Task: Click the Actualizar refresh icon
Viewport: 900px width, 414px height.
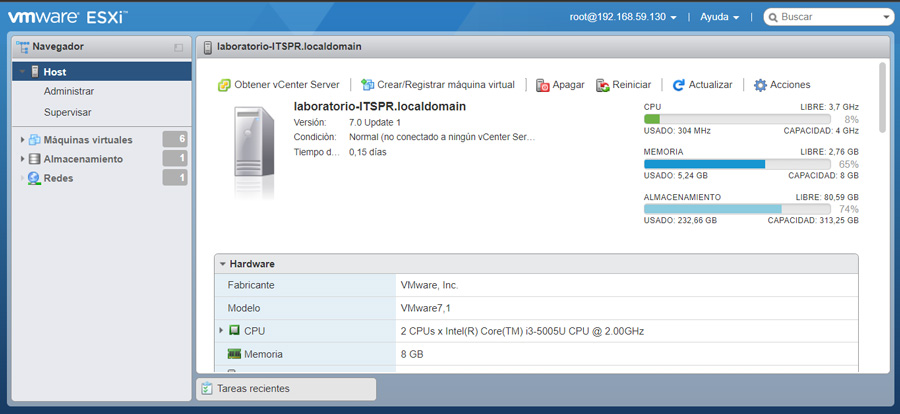Action: click(x=679, y=85)
